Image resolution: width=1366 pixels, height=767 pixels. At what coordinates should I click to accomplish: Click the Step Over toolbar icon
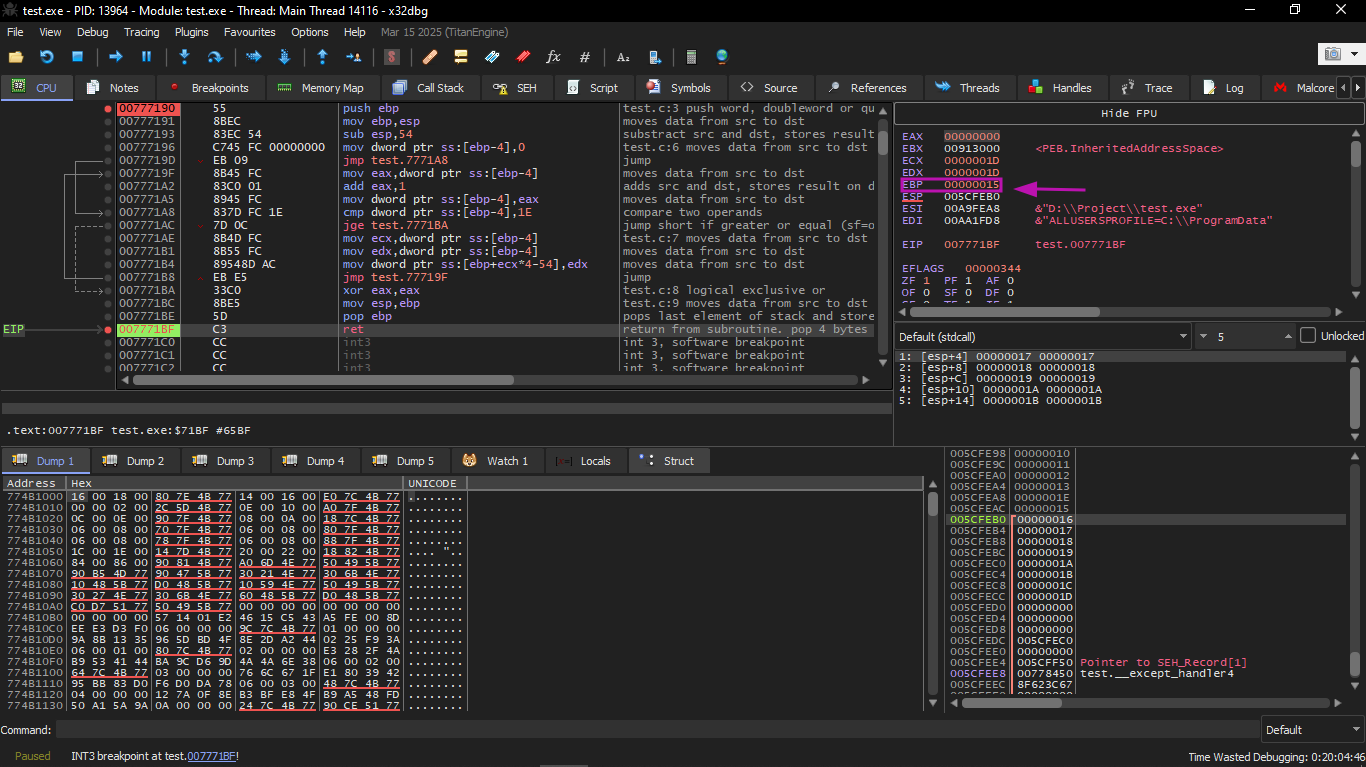pos(214,57)
